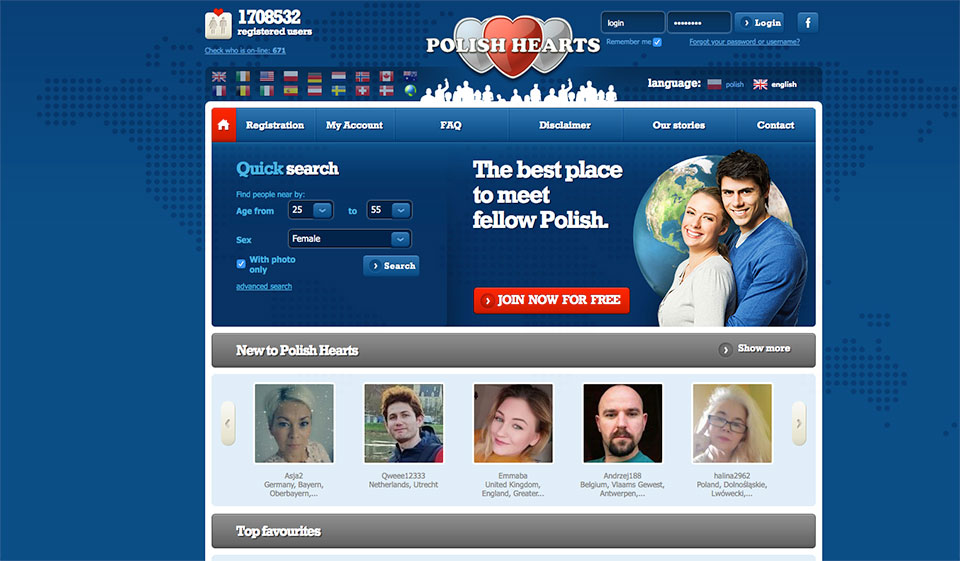The height and width of the screenshot is (561, 960).
Task: Click the red Home icon in navigation bar
Action: click(x=224, y=125)
